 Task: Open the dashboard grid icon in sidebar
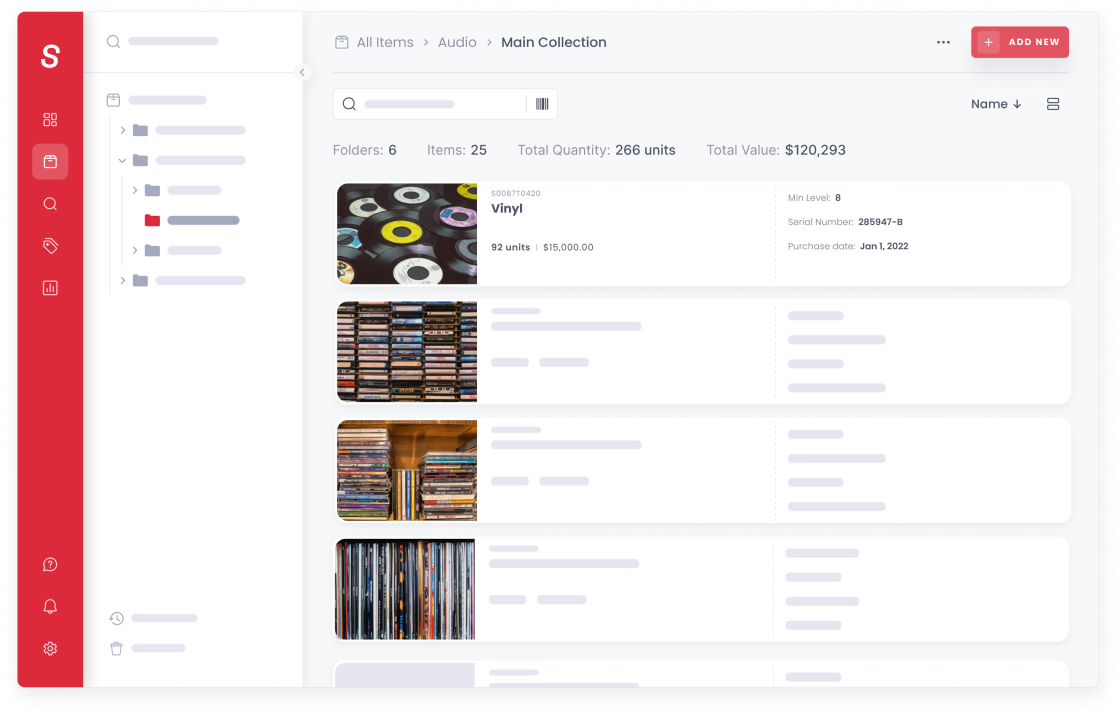pyautogui.click(x=50, y=119)
